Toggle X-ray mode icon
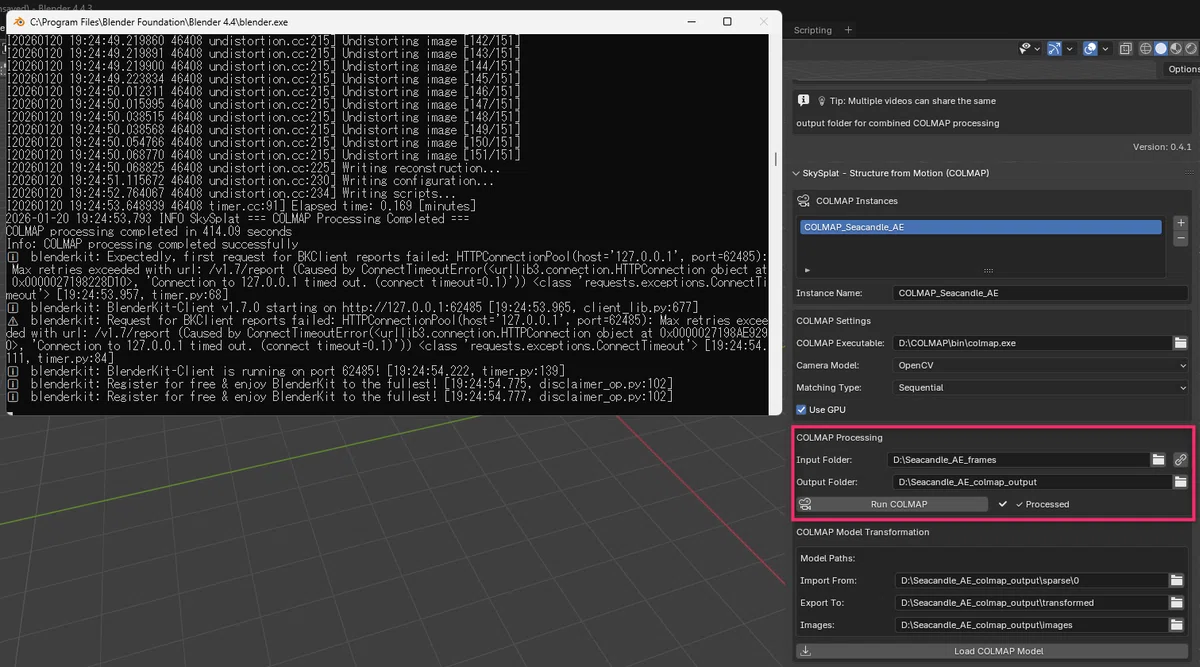This screenshot has height=667, width=1200. coord(1126,48)
